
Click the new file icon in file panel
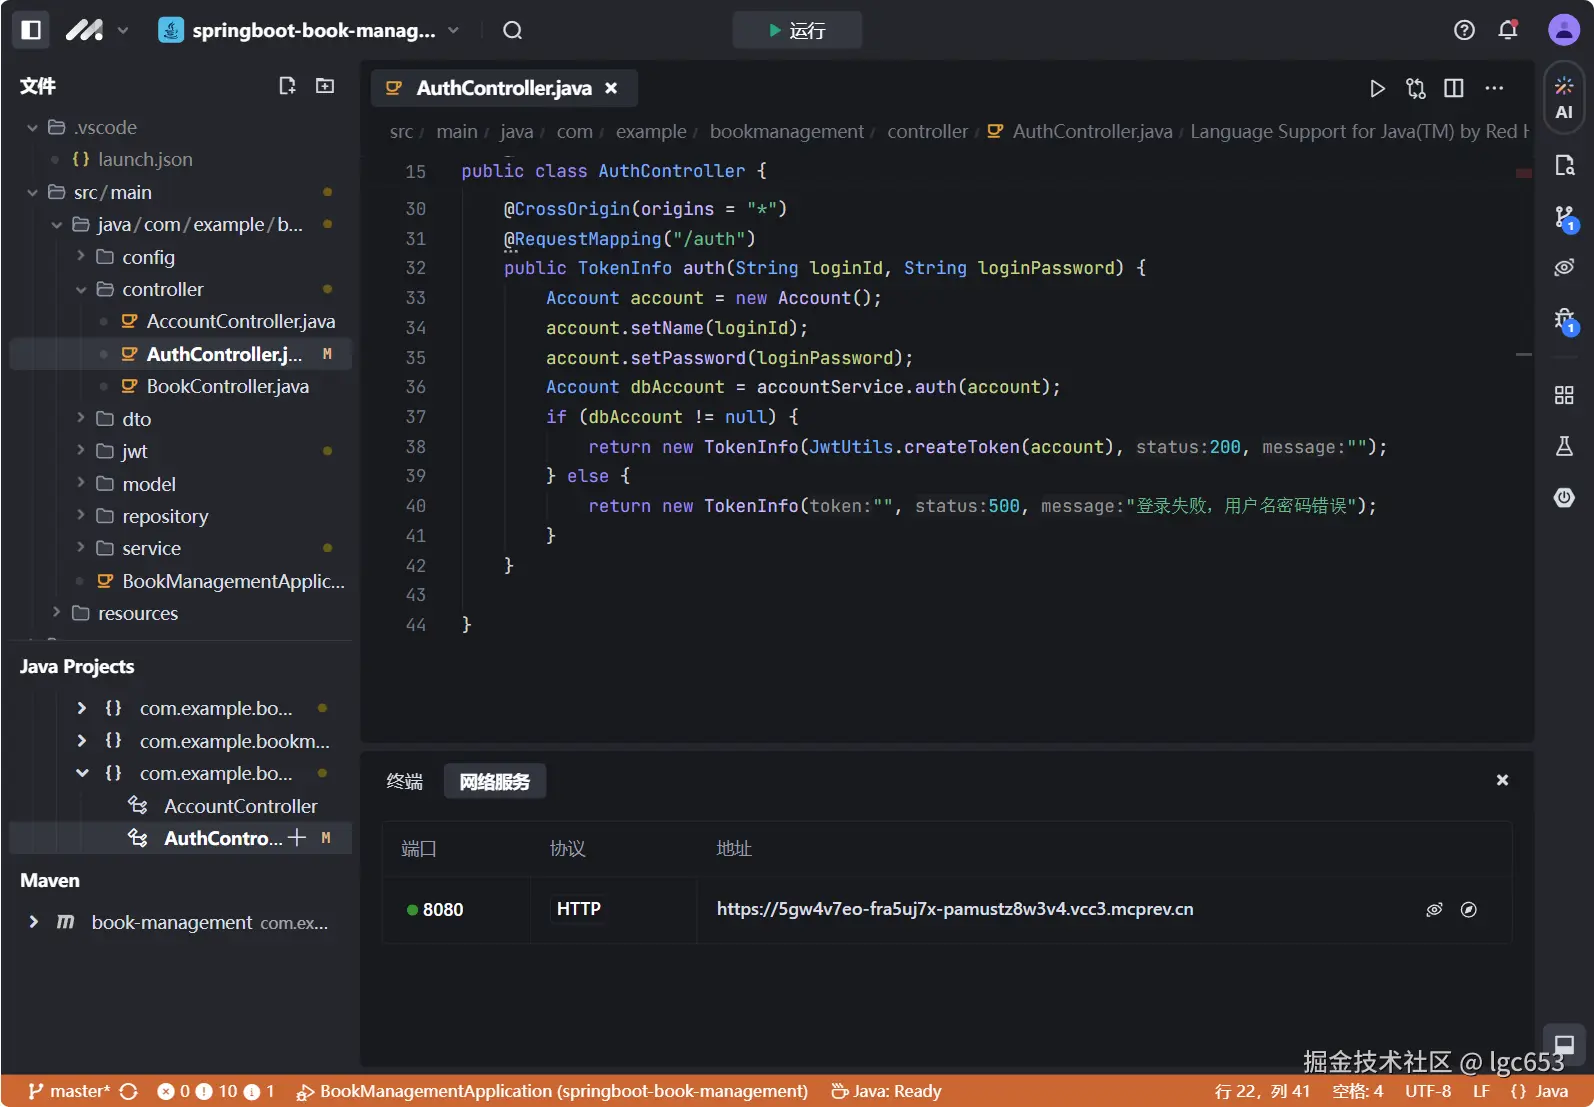[x=287, y=86]
